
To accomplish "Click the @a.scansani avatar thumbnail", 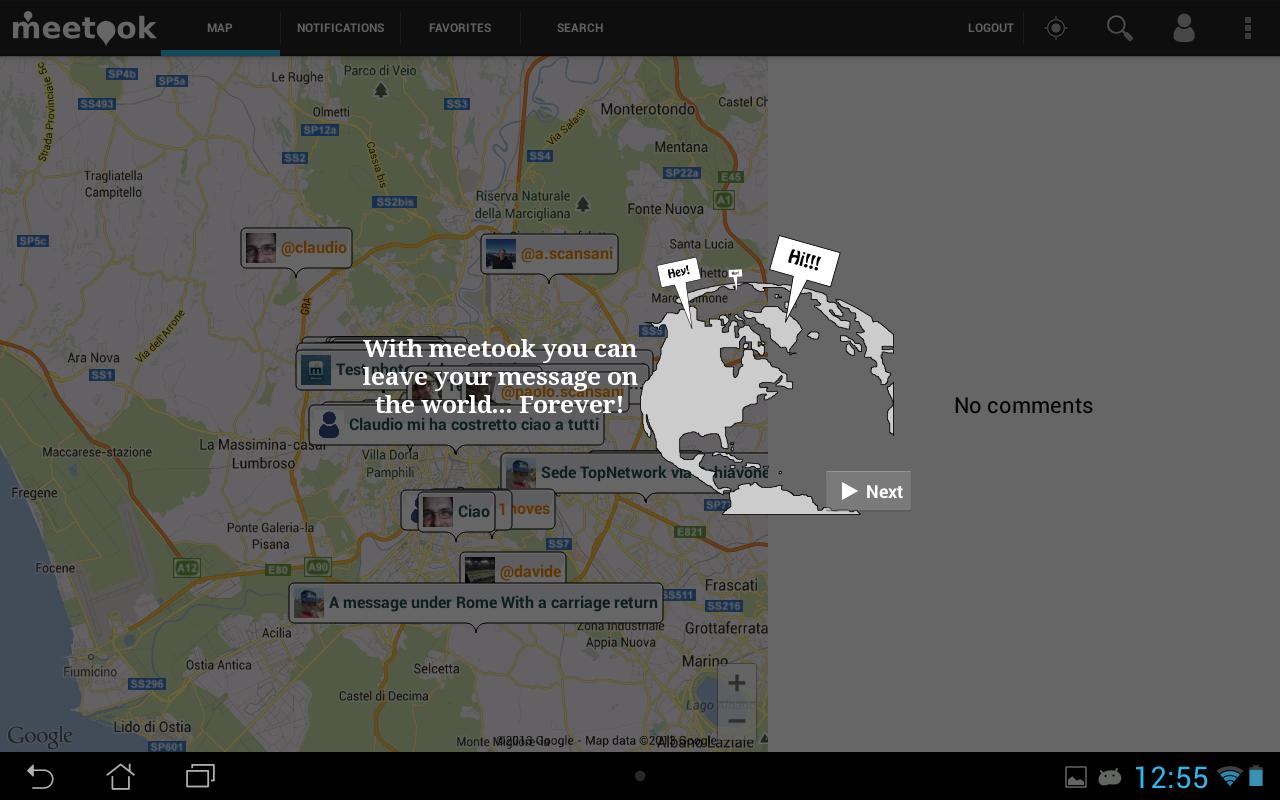I will [501, 254].
